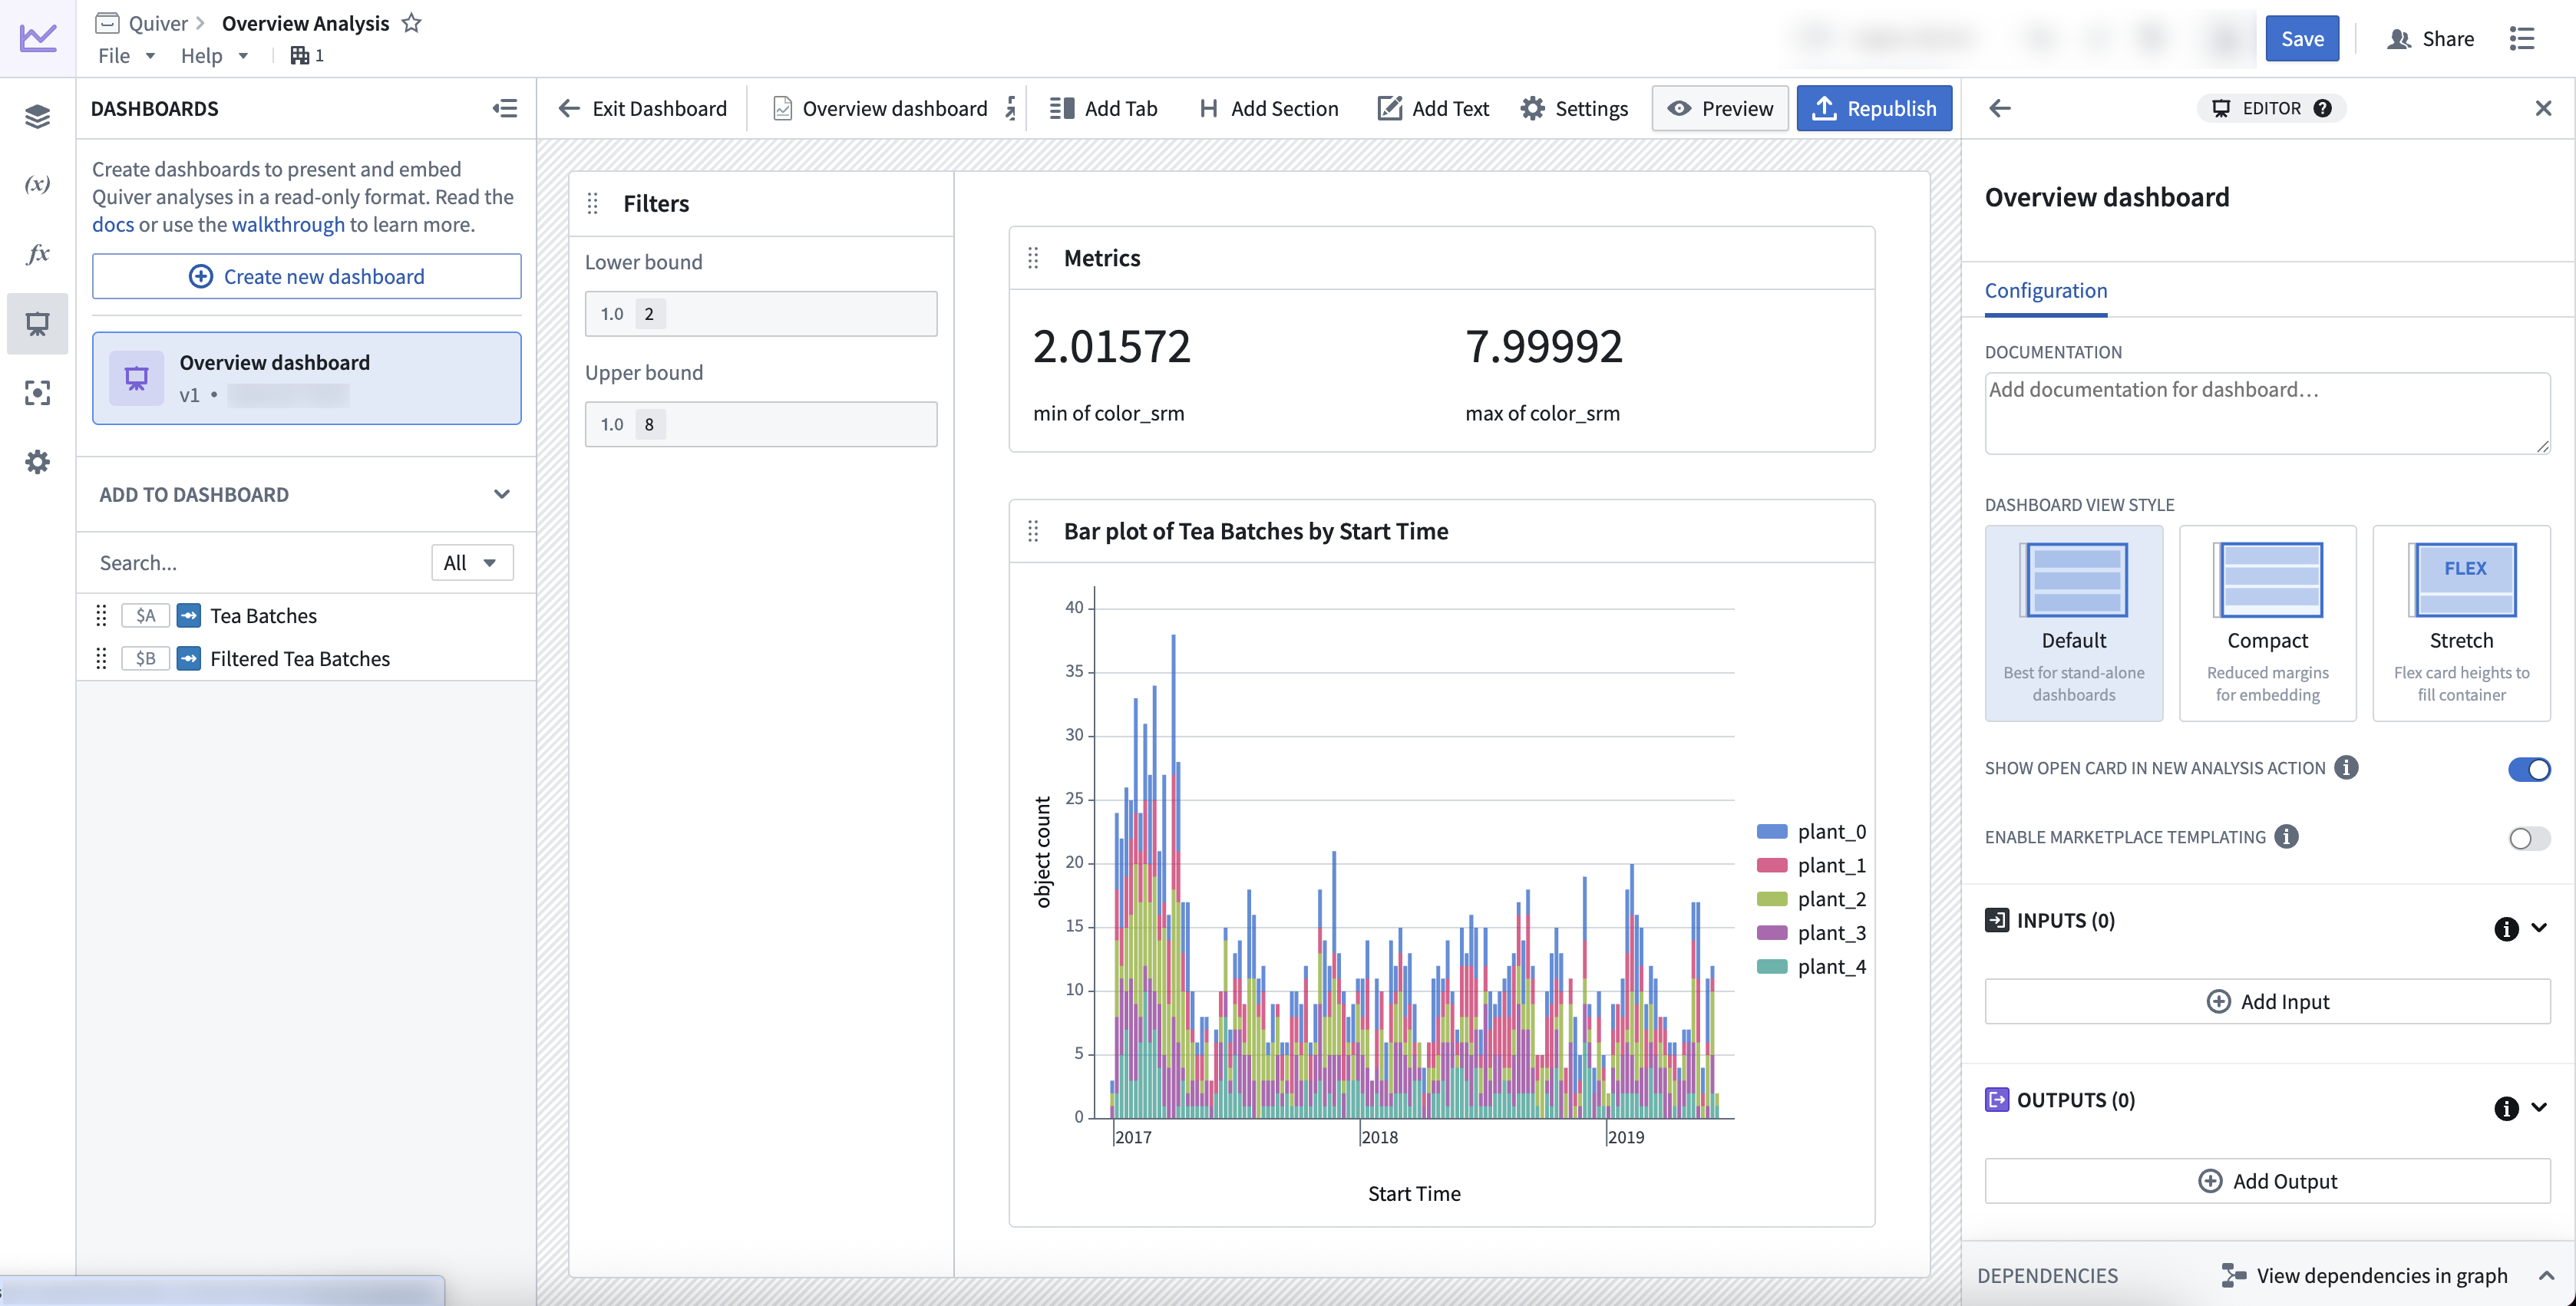Open the Editor help question mark icon

tap(2323, 108)
